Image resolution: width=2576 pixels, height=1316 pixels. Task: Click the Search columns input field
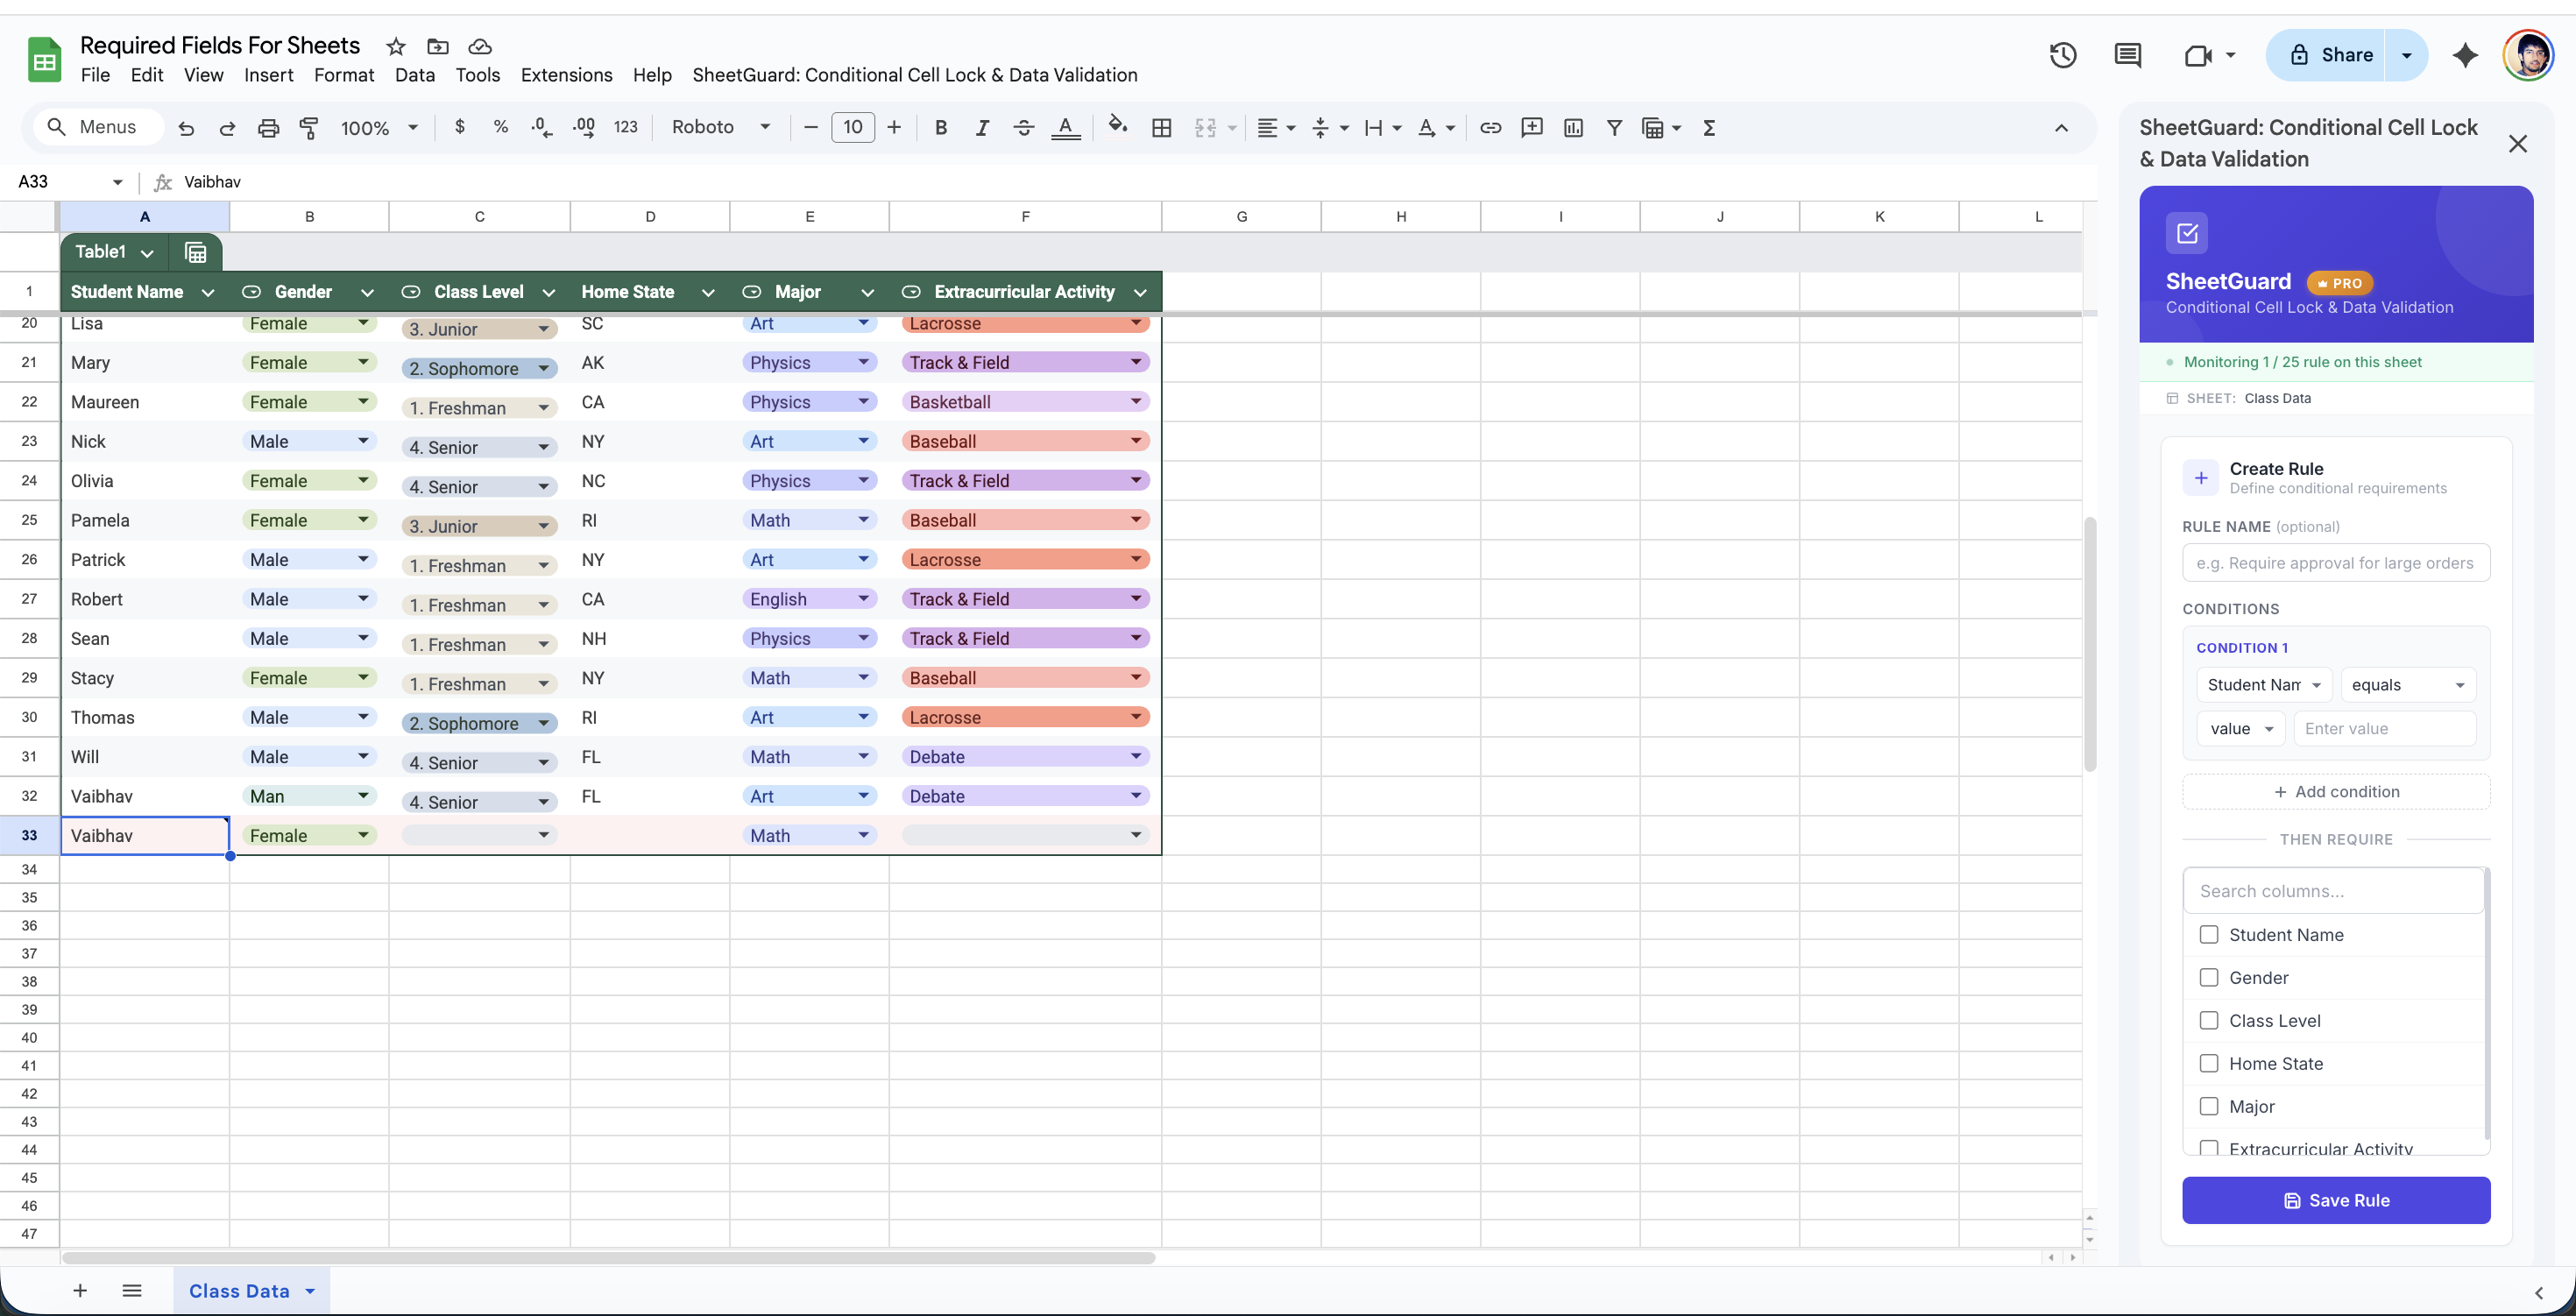[x=2332, y=890]
